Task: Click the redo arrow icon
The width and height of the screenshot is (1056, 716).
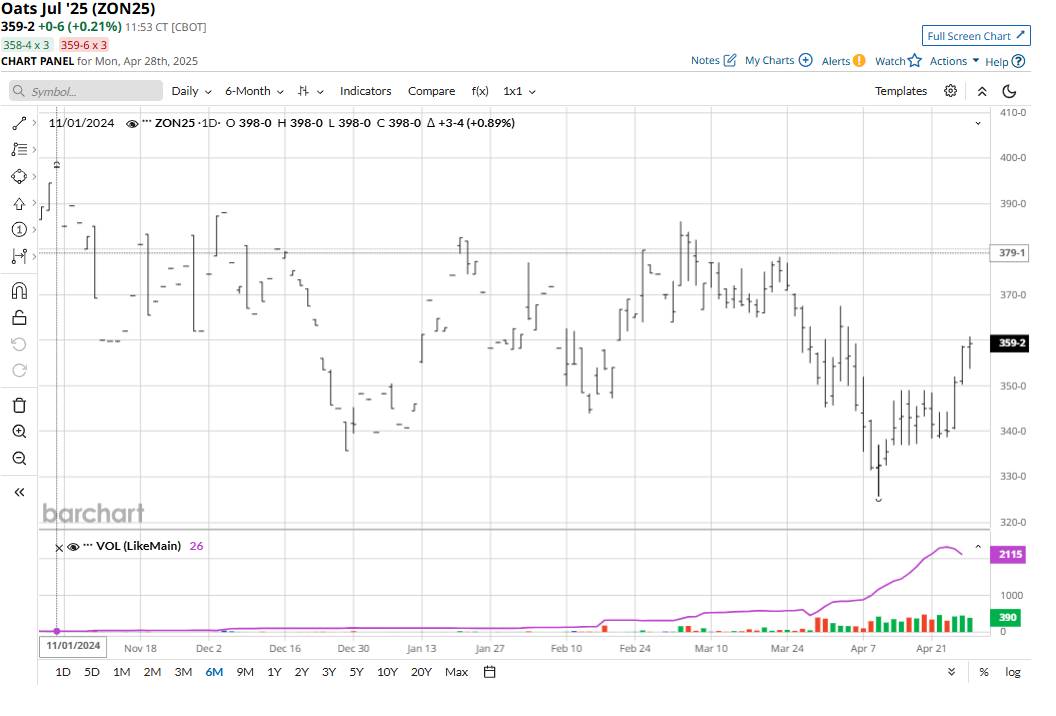Action: click(19, 370)
